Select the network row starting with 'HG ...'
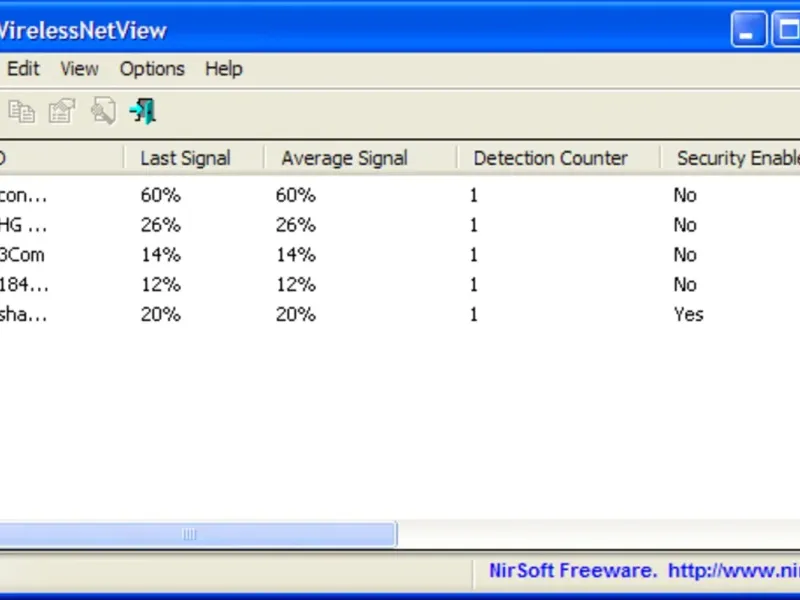This screenshot has width=800, height=600. coord(400,224)
